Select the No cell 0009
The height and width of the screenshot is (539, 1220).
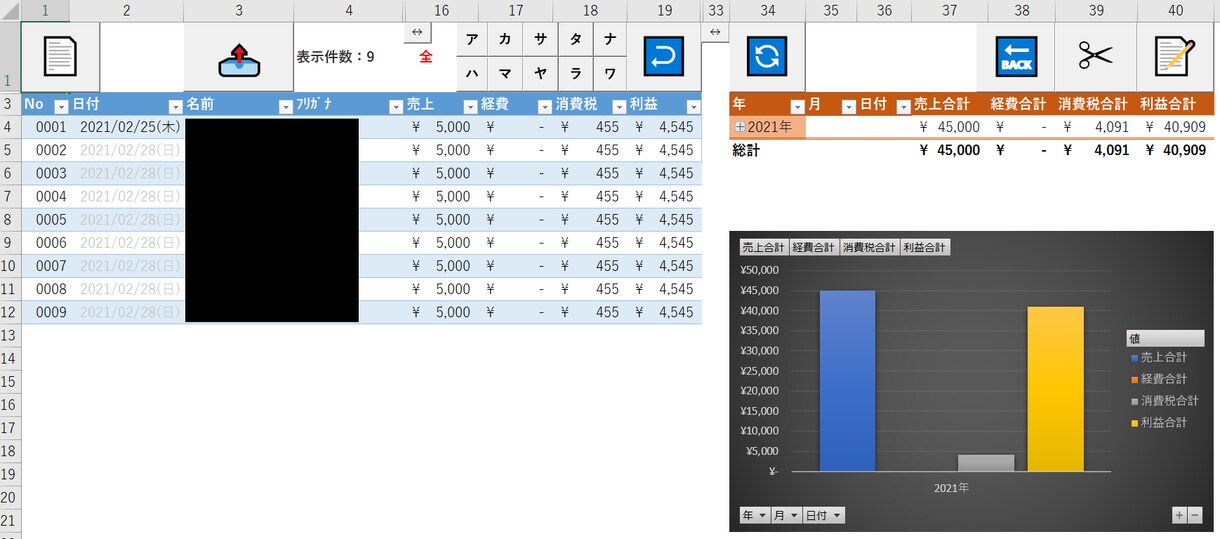coord(48,312)
